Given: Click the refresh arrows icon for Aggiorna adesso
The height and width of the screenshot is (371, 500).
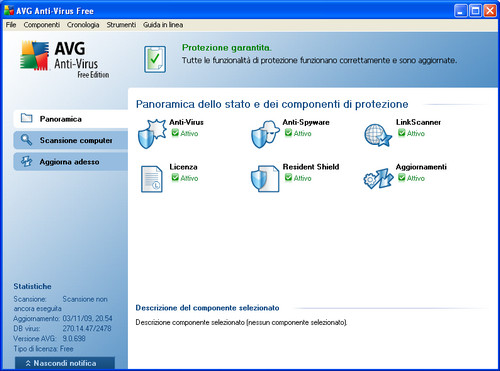Looking at the screenshot, I should [x=26, y=161].
